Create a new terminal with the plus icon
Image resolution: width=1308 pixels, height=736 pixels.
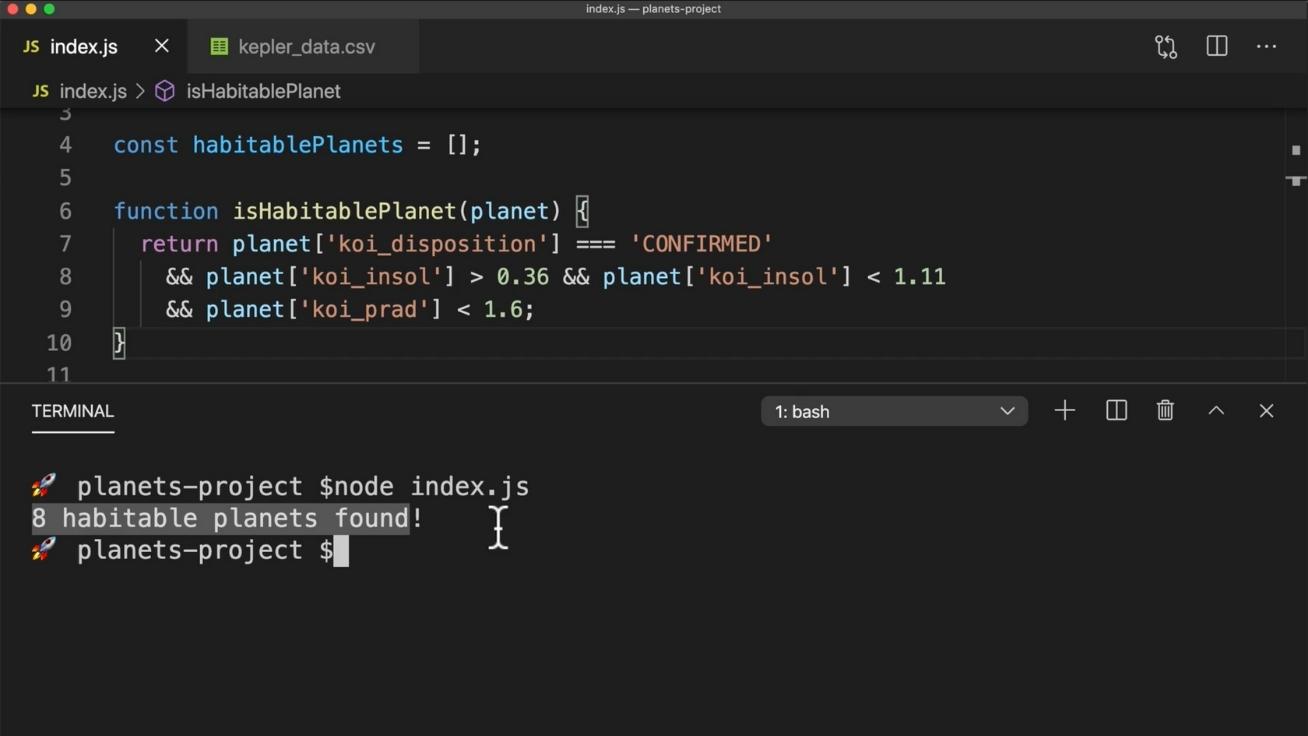coord(1065,410)
